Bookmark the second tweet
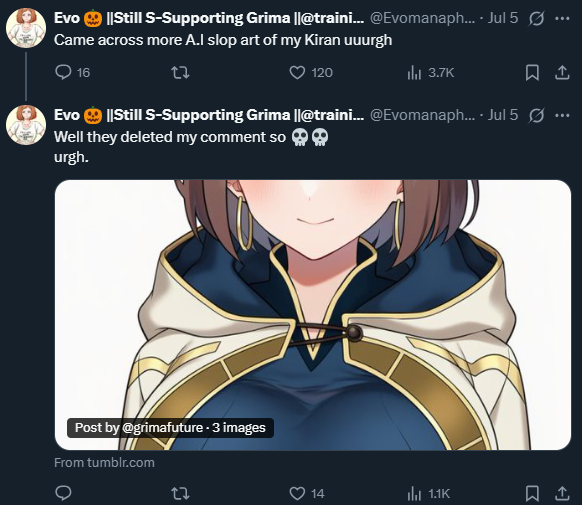 coord(532,493)
